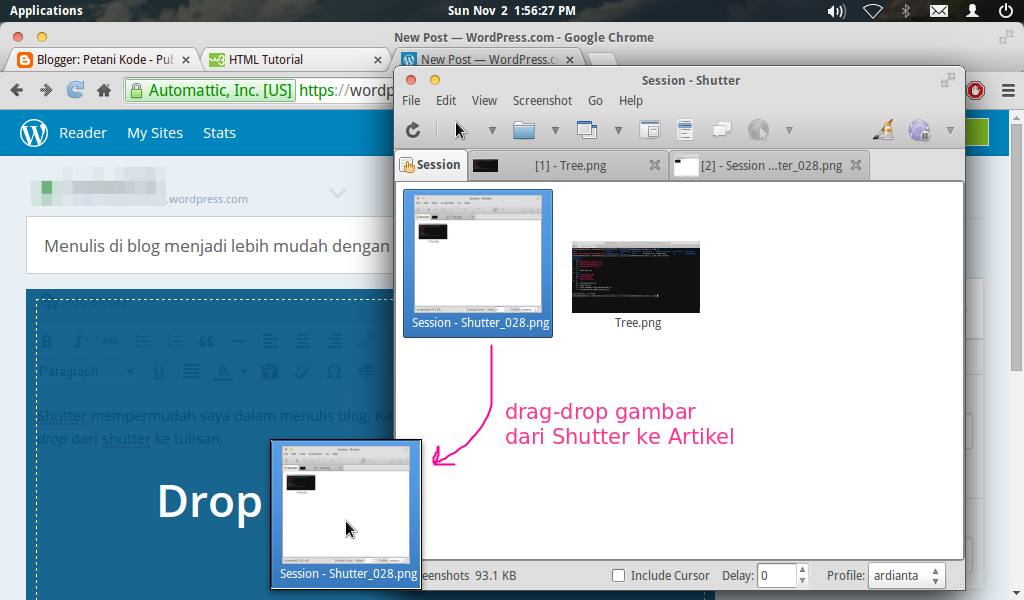Select the area selection capture tool
The height and width of the screenshot is (600, 1024).
point(457,129)
